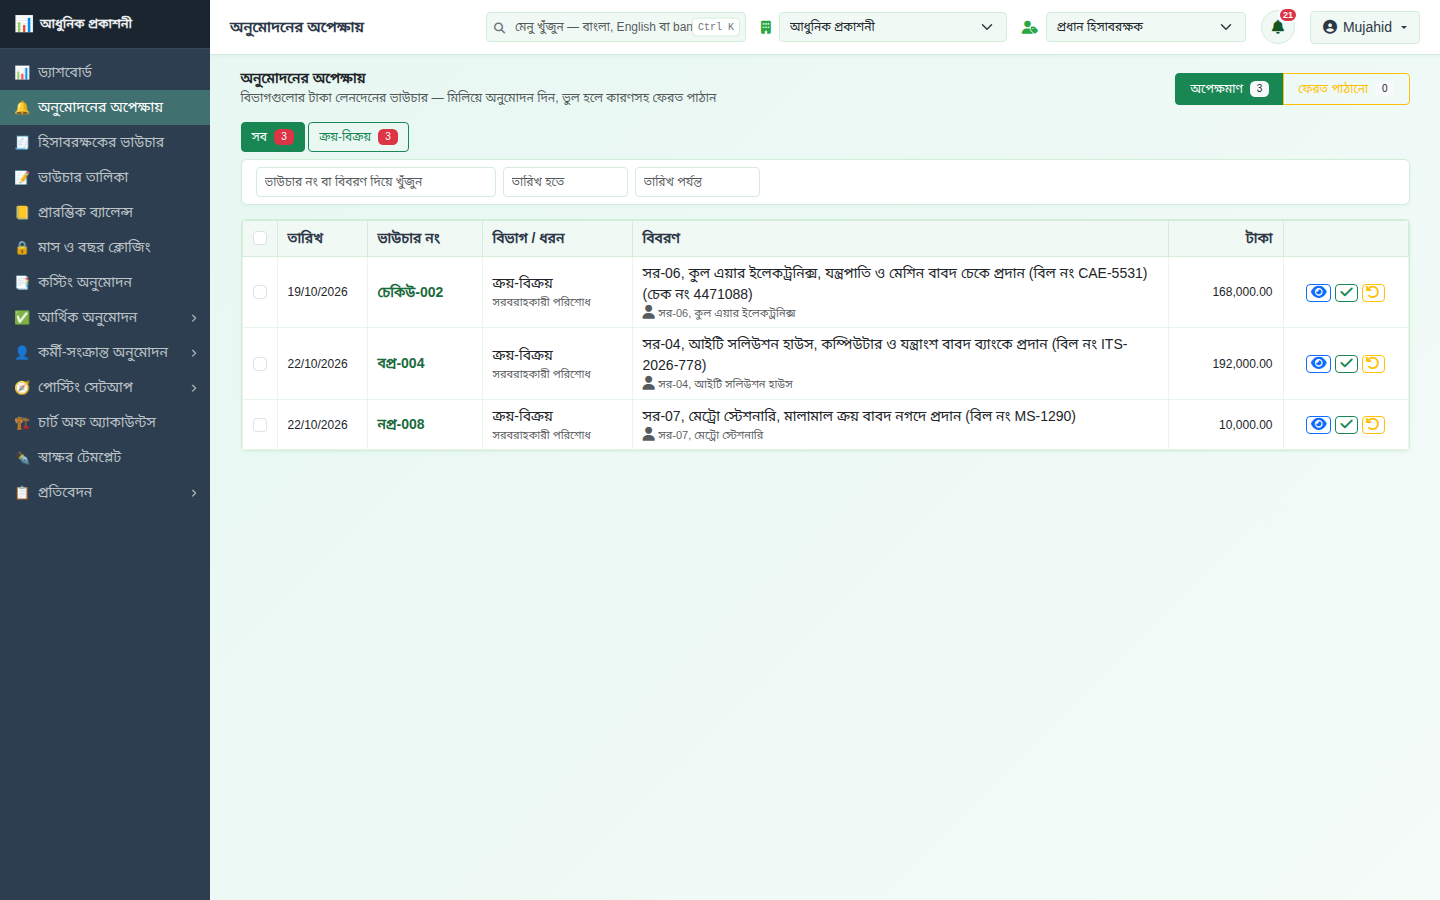Switch to the ক্রয়-বিক্রয় filter tab
1440x900 pixels.
[358, 137]
